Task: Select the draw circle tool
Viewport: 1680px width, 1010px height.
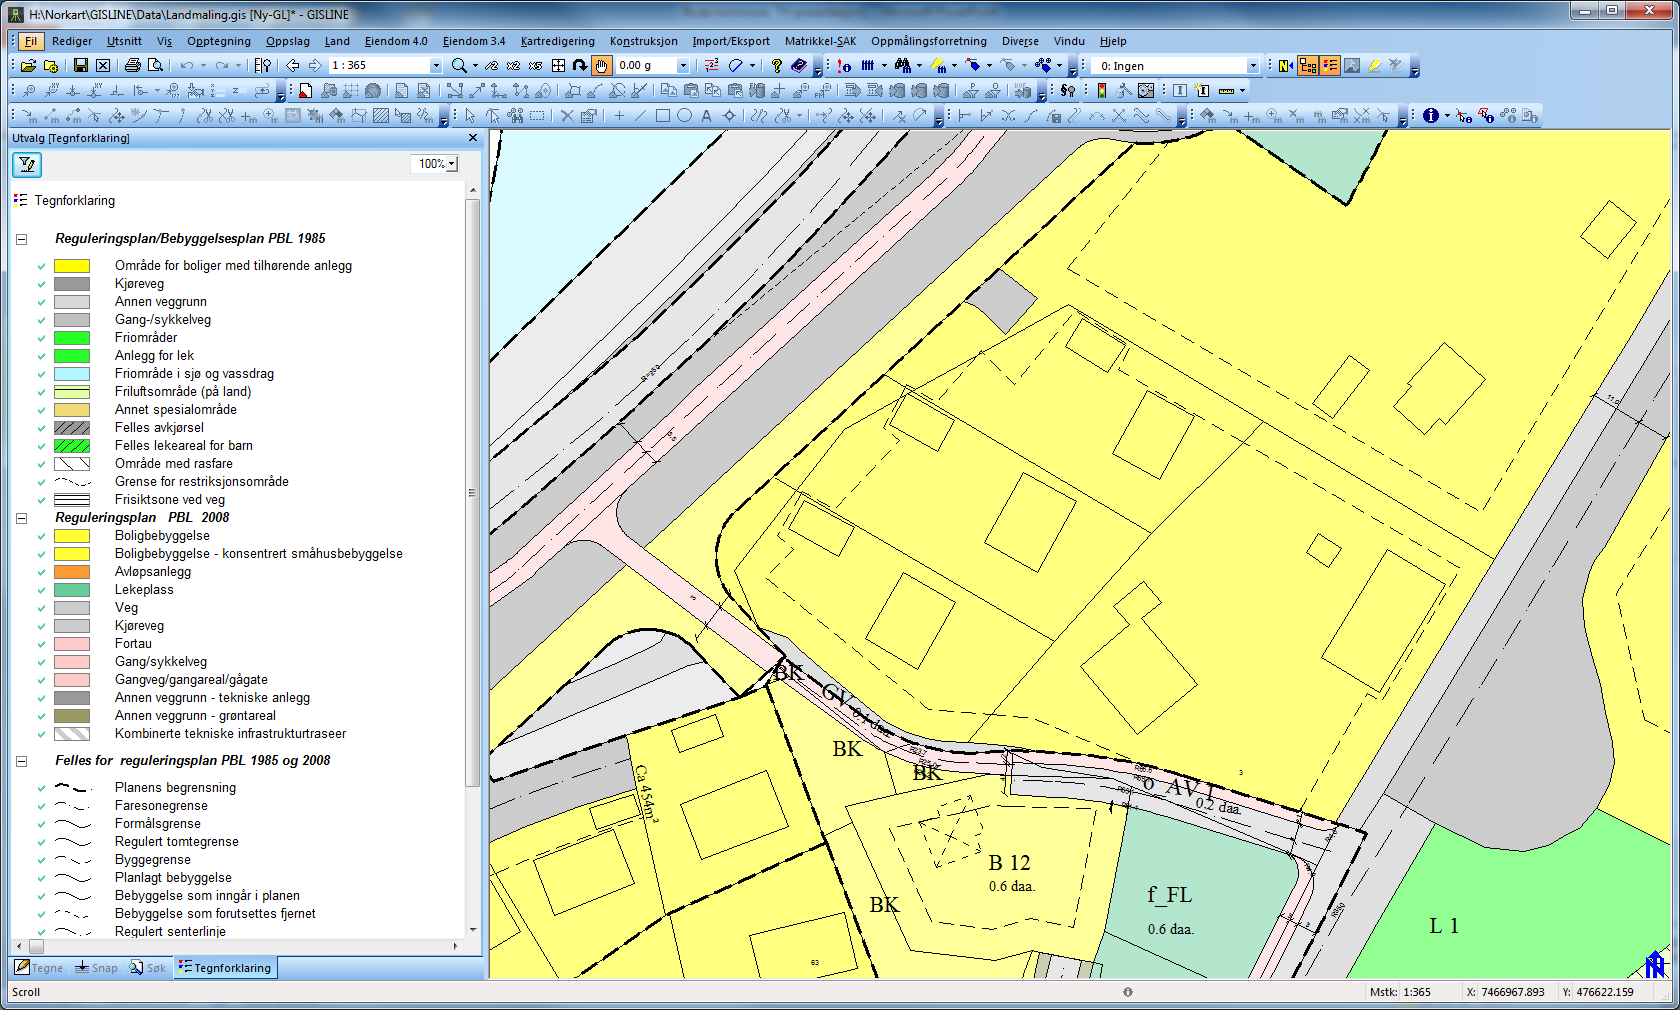Action: pos(684,115)
